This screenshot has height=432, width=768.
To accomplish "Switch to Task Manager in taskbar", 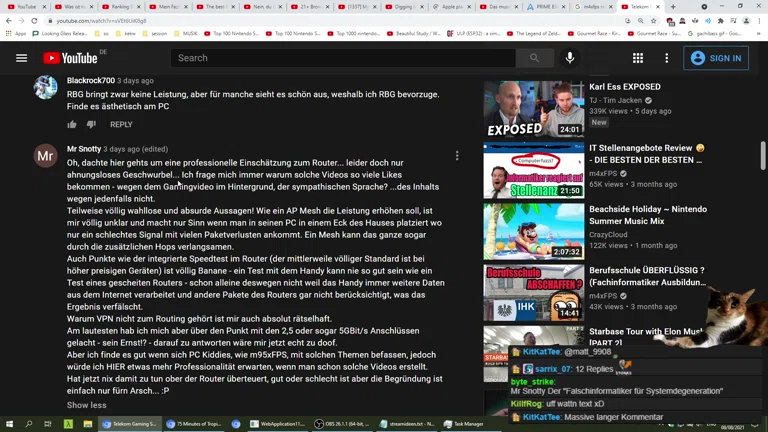I will (464, 424).
